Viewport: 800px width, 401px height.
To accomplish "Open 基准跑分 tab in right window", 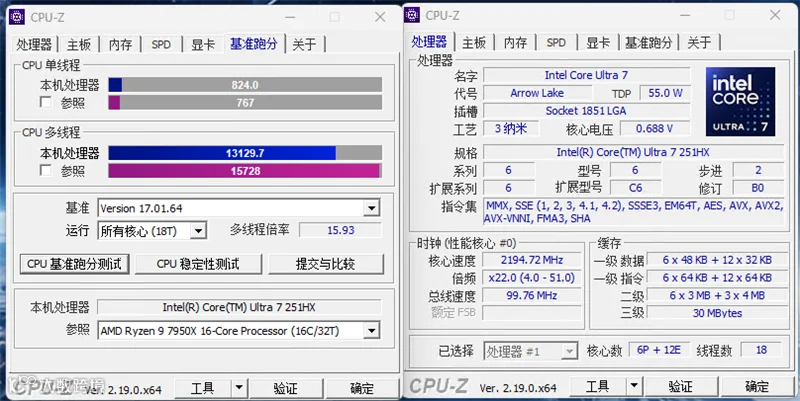I will tap(648, 42).
